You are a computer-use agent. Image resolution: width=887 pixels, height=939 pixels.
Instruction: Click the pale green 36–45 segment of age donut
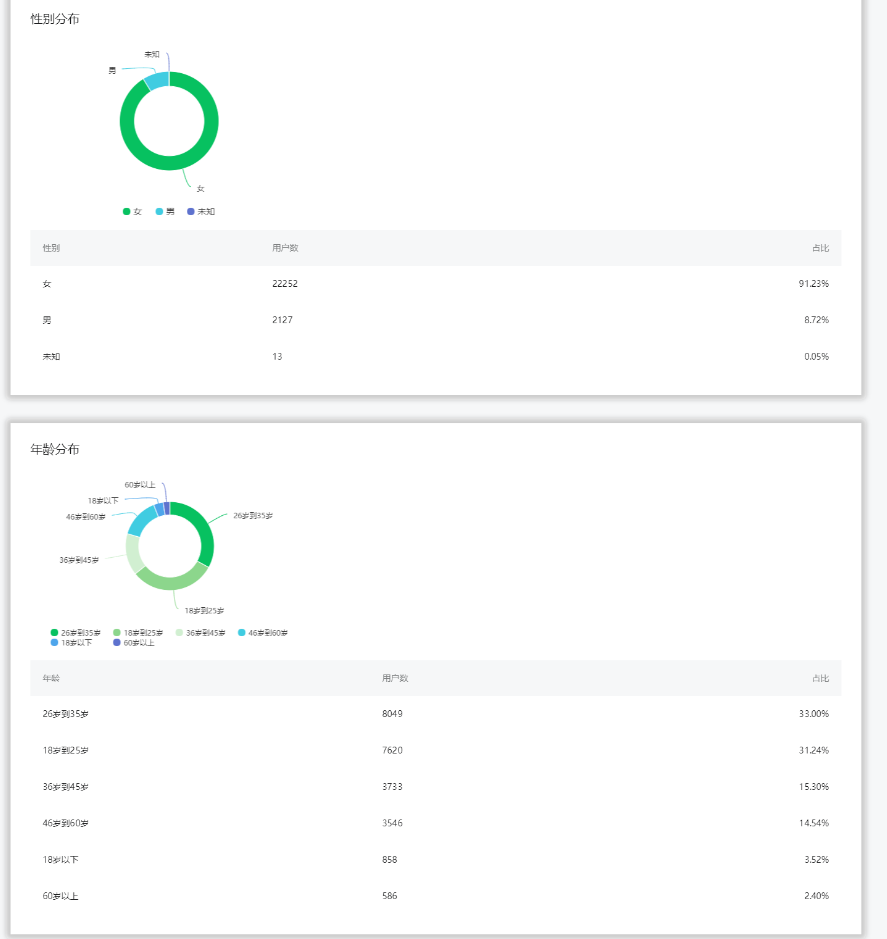click(134, 553)
